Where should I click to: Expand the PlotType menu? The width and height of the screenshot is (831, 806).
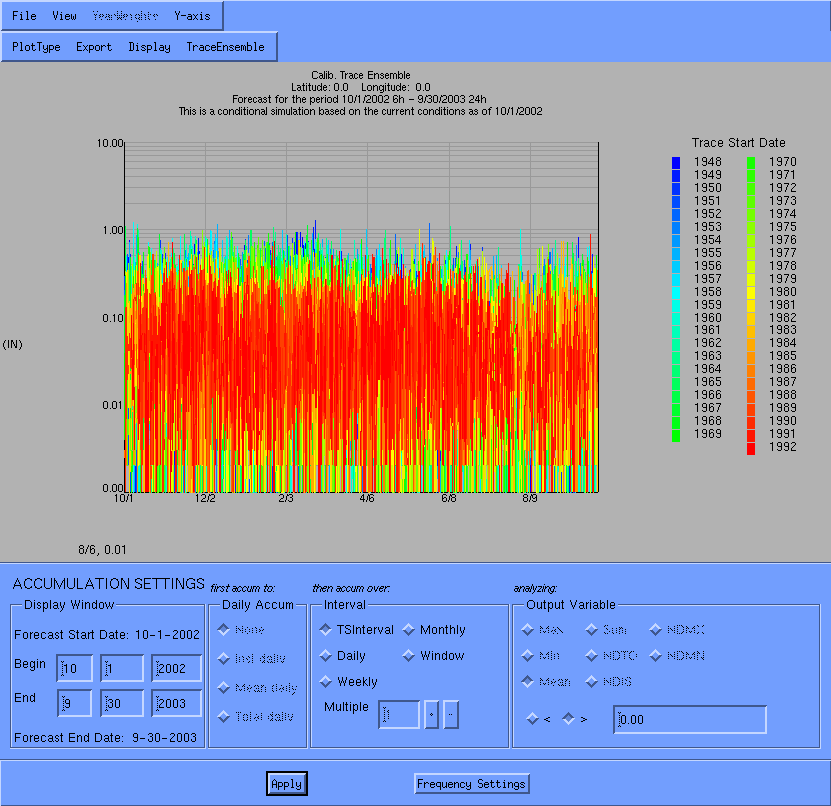click(36, 47)
